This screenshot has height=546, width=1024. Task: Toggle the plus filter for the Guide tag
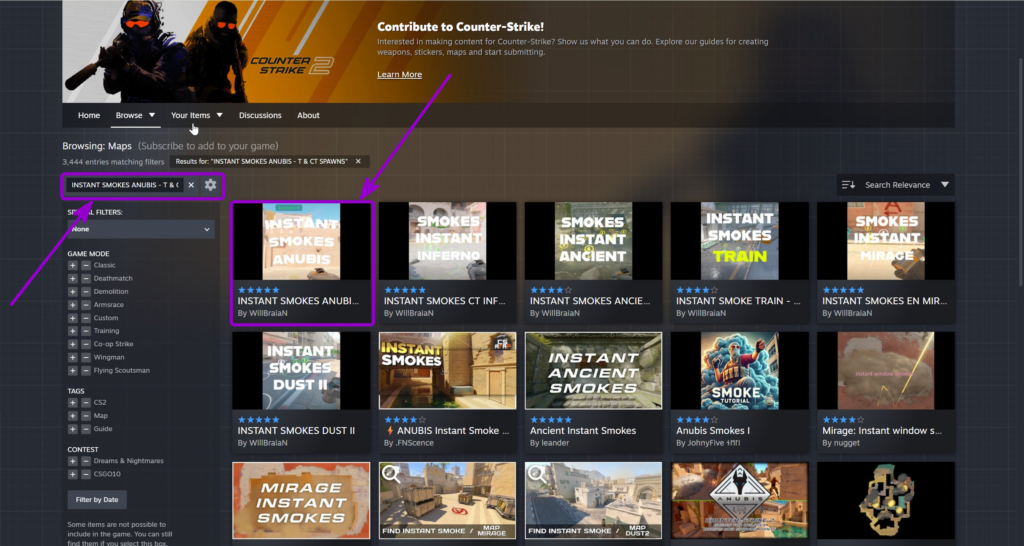click(x=72, y=428)
